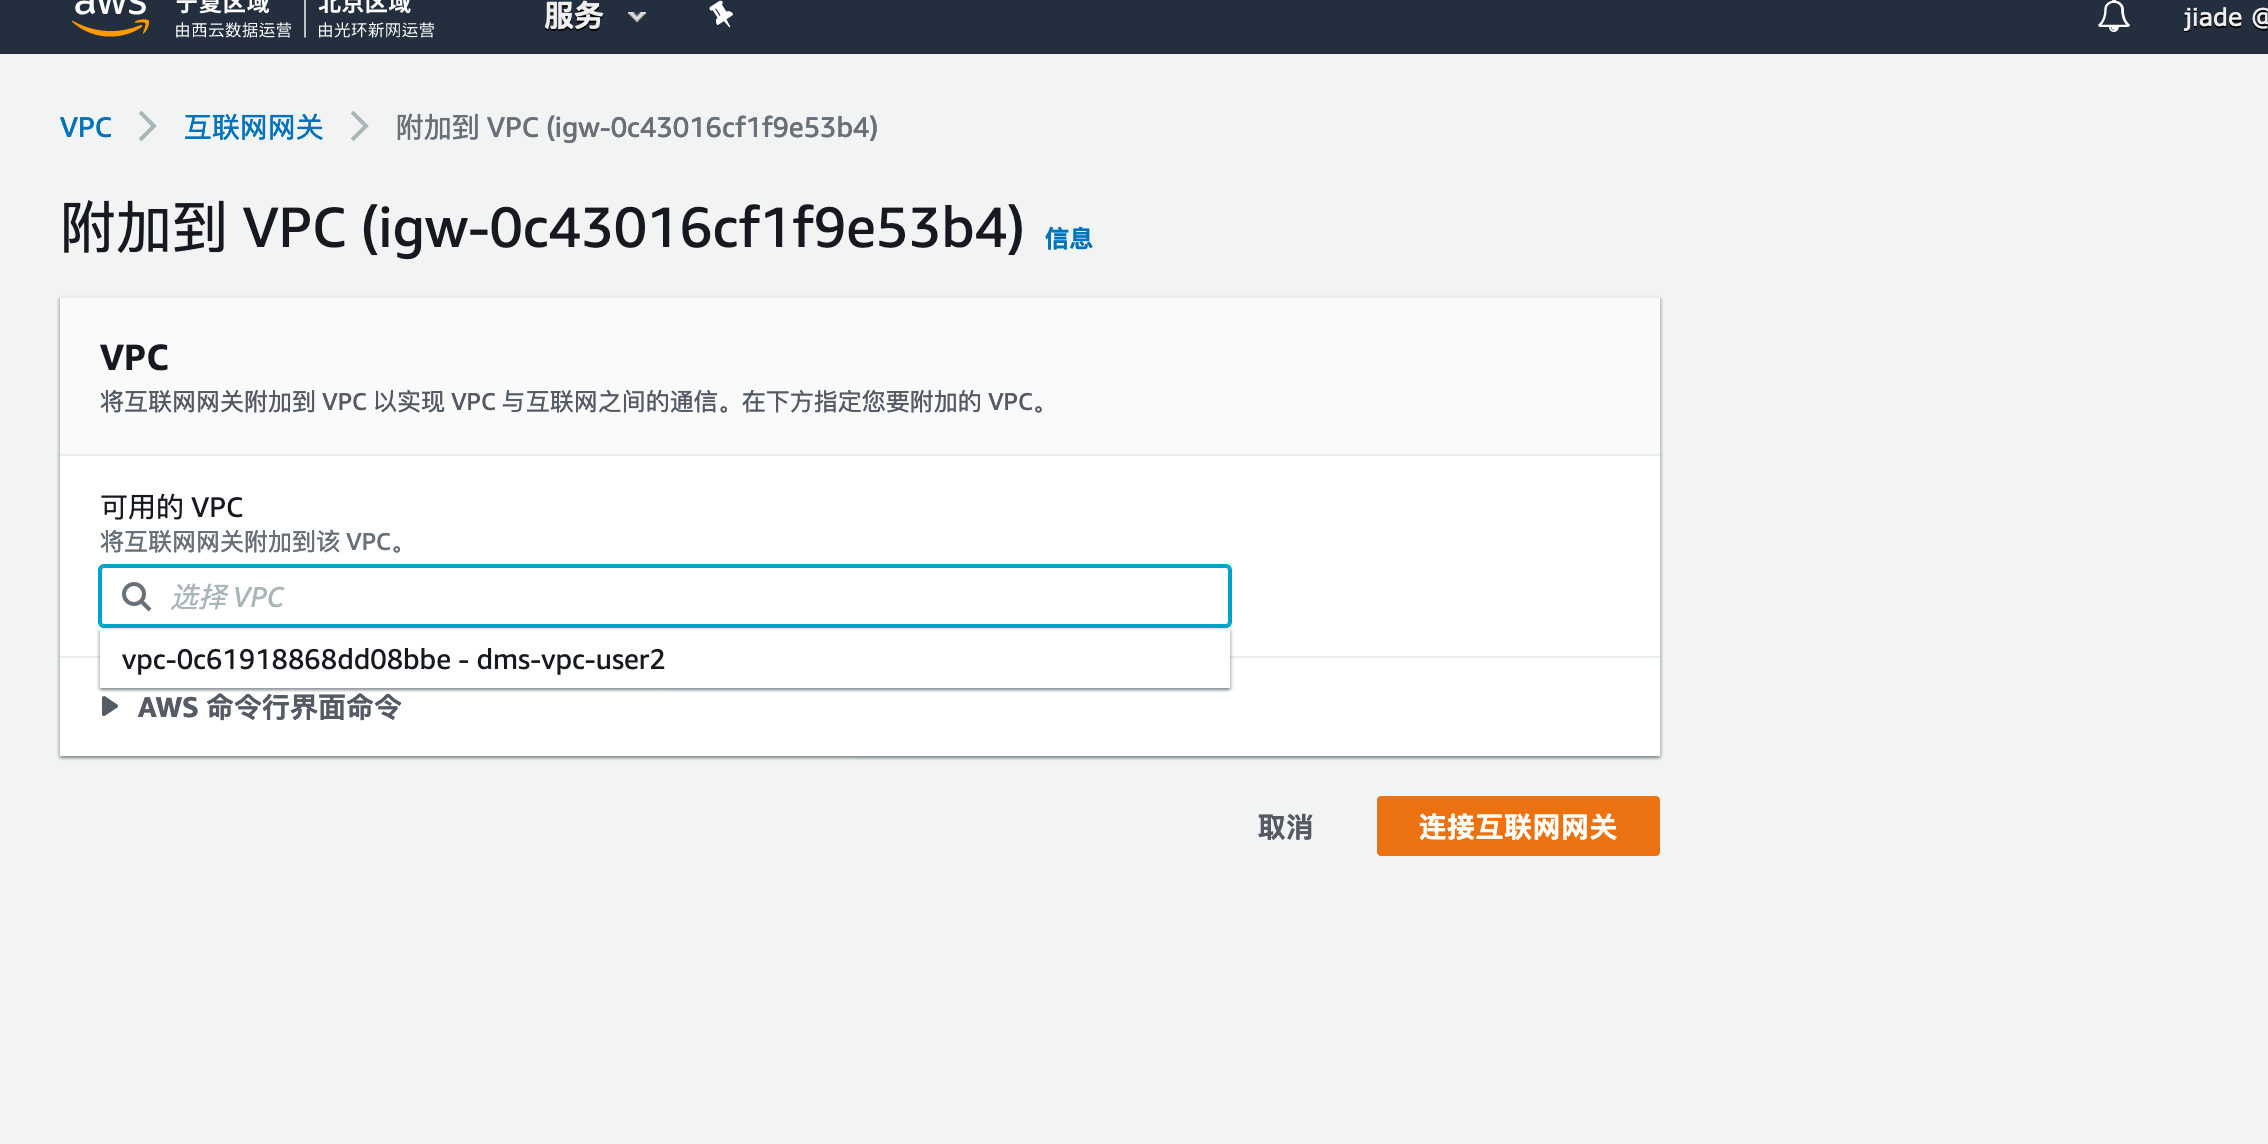The image size is (2268, 1144).
Task: Click the magnifier icon in VPC field
Action: tap(136, 597)
